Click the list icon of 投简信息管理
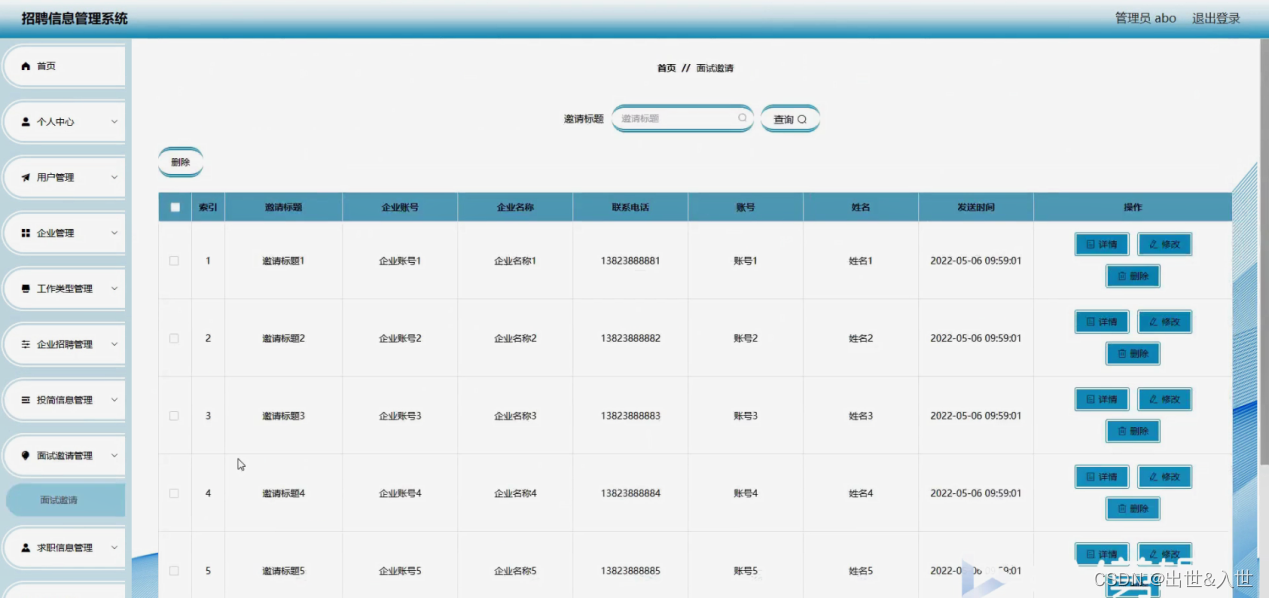 (27, 400)
